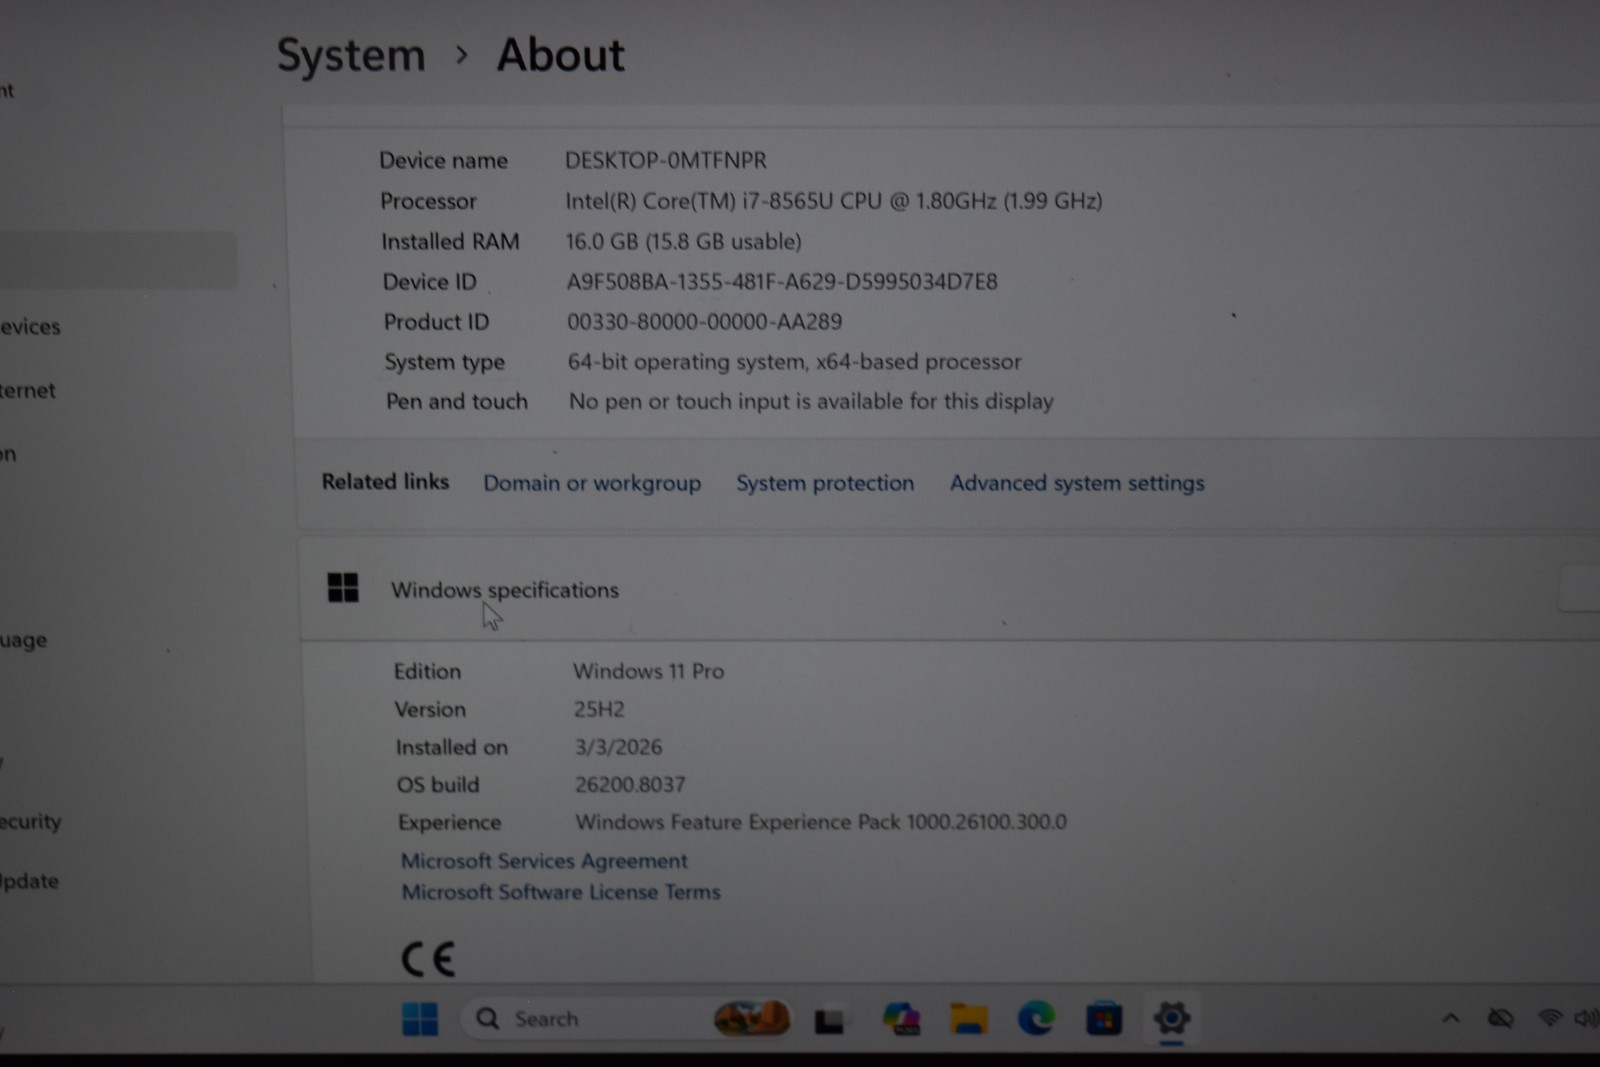Click the taskbar Search box
The image size is (1600, 1067).
pos(627,1019)
